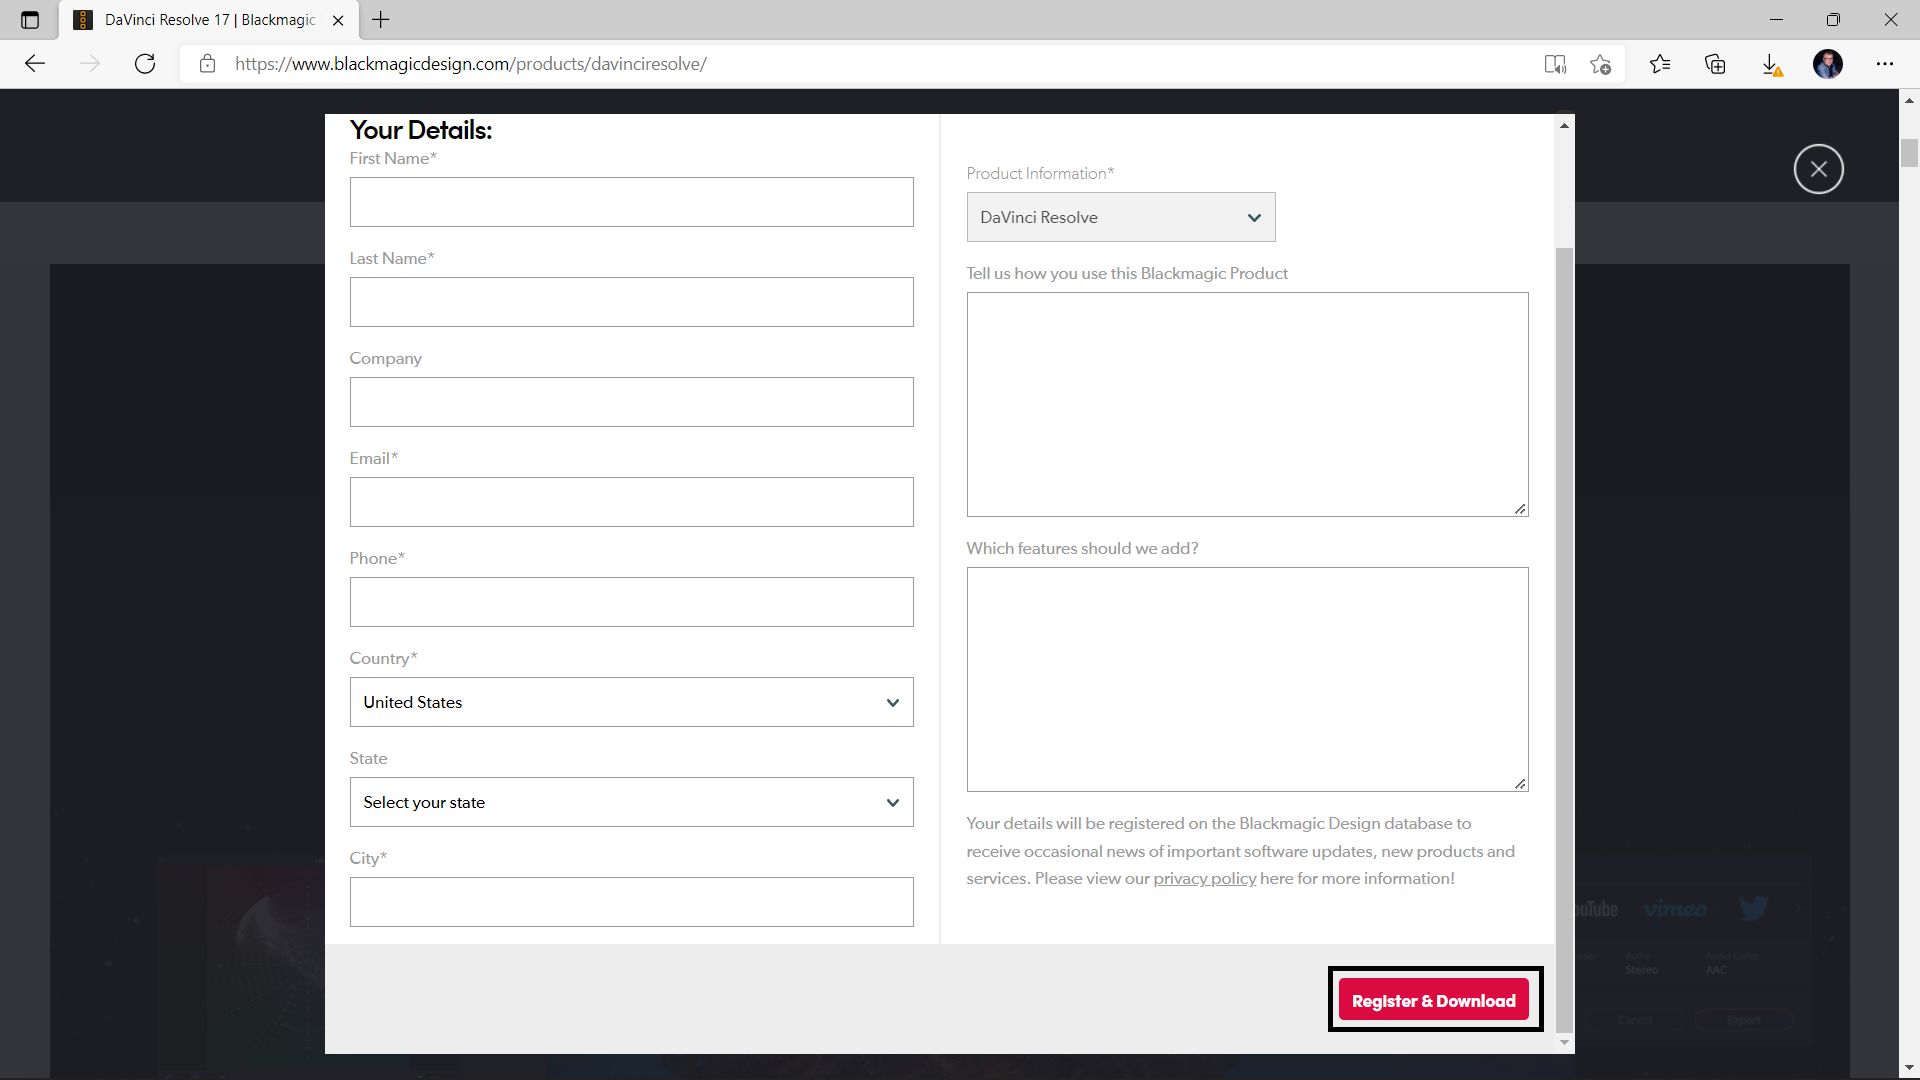Expand the Country dropdown
This screenshot has height=1080, width=1920.
[631, 702]
